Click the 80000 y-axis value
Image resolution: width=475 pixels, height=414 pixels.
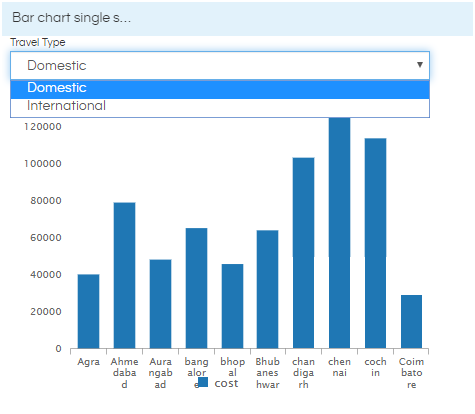pos(46,201)
